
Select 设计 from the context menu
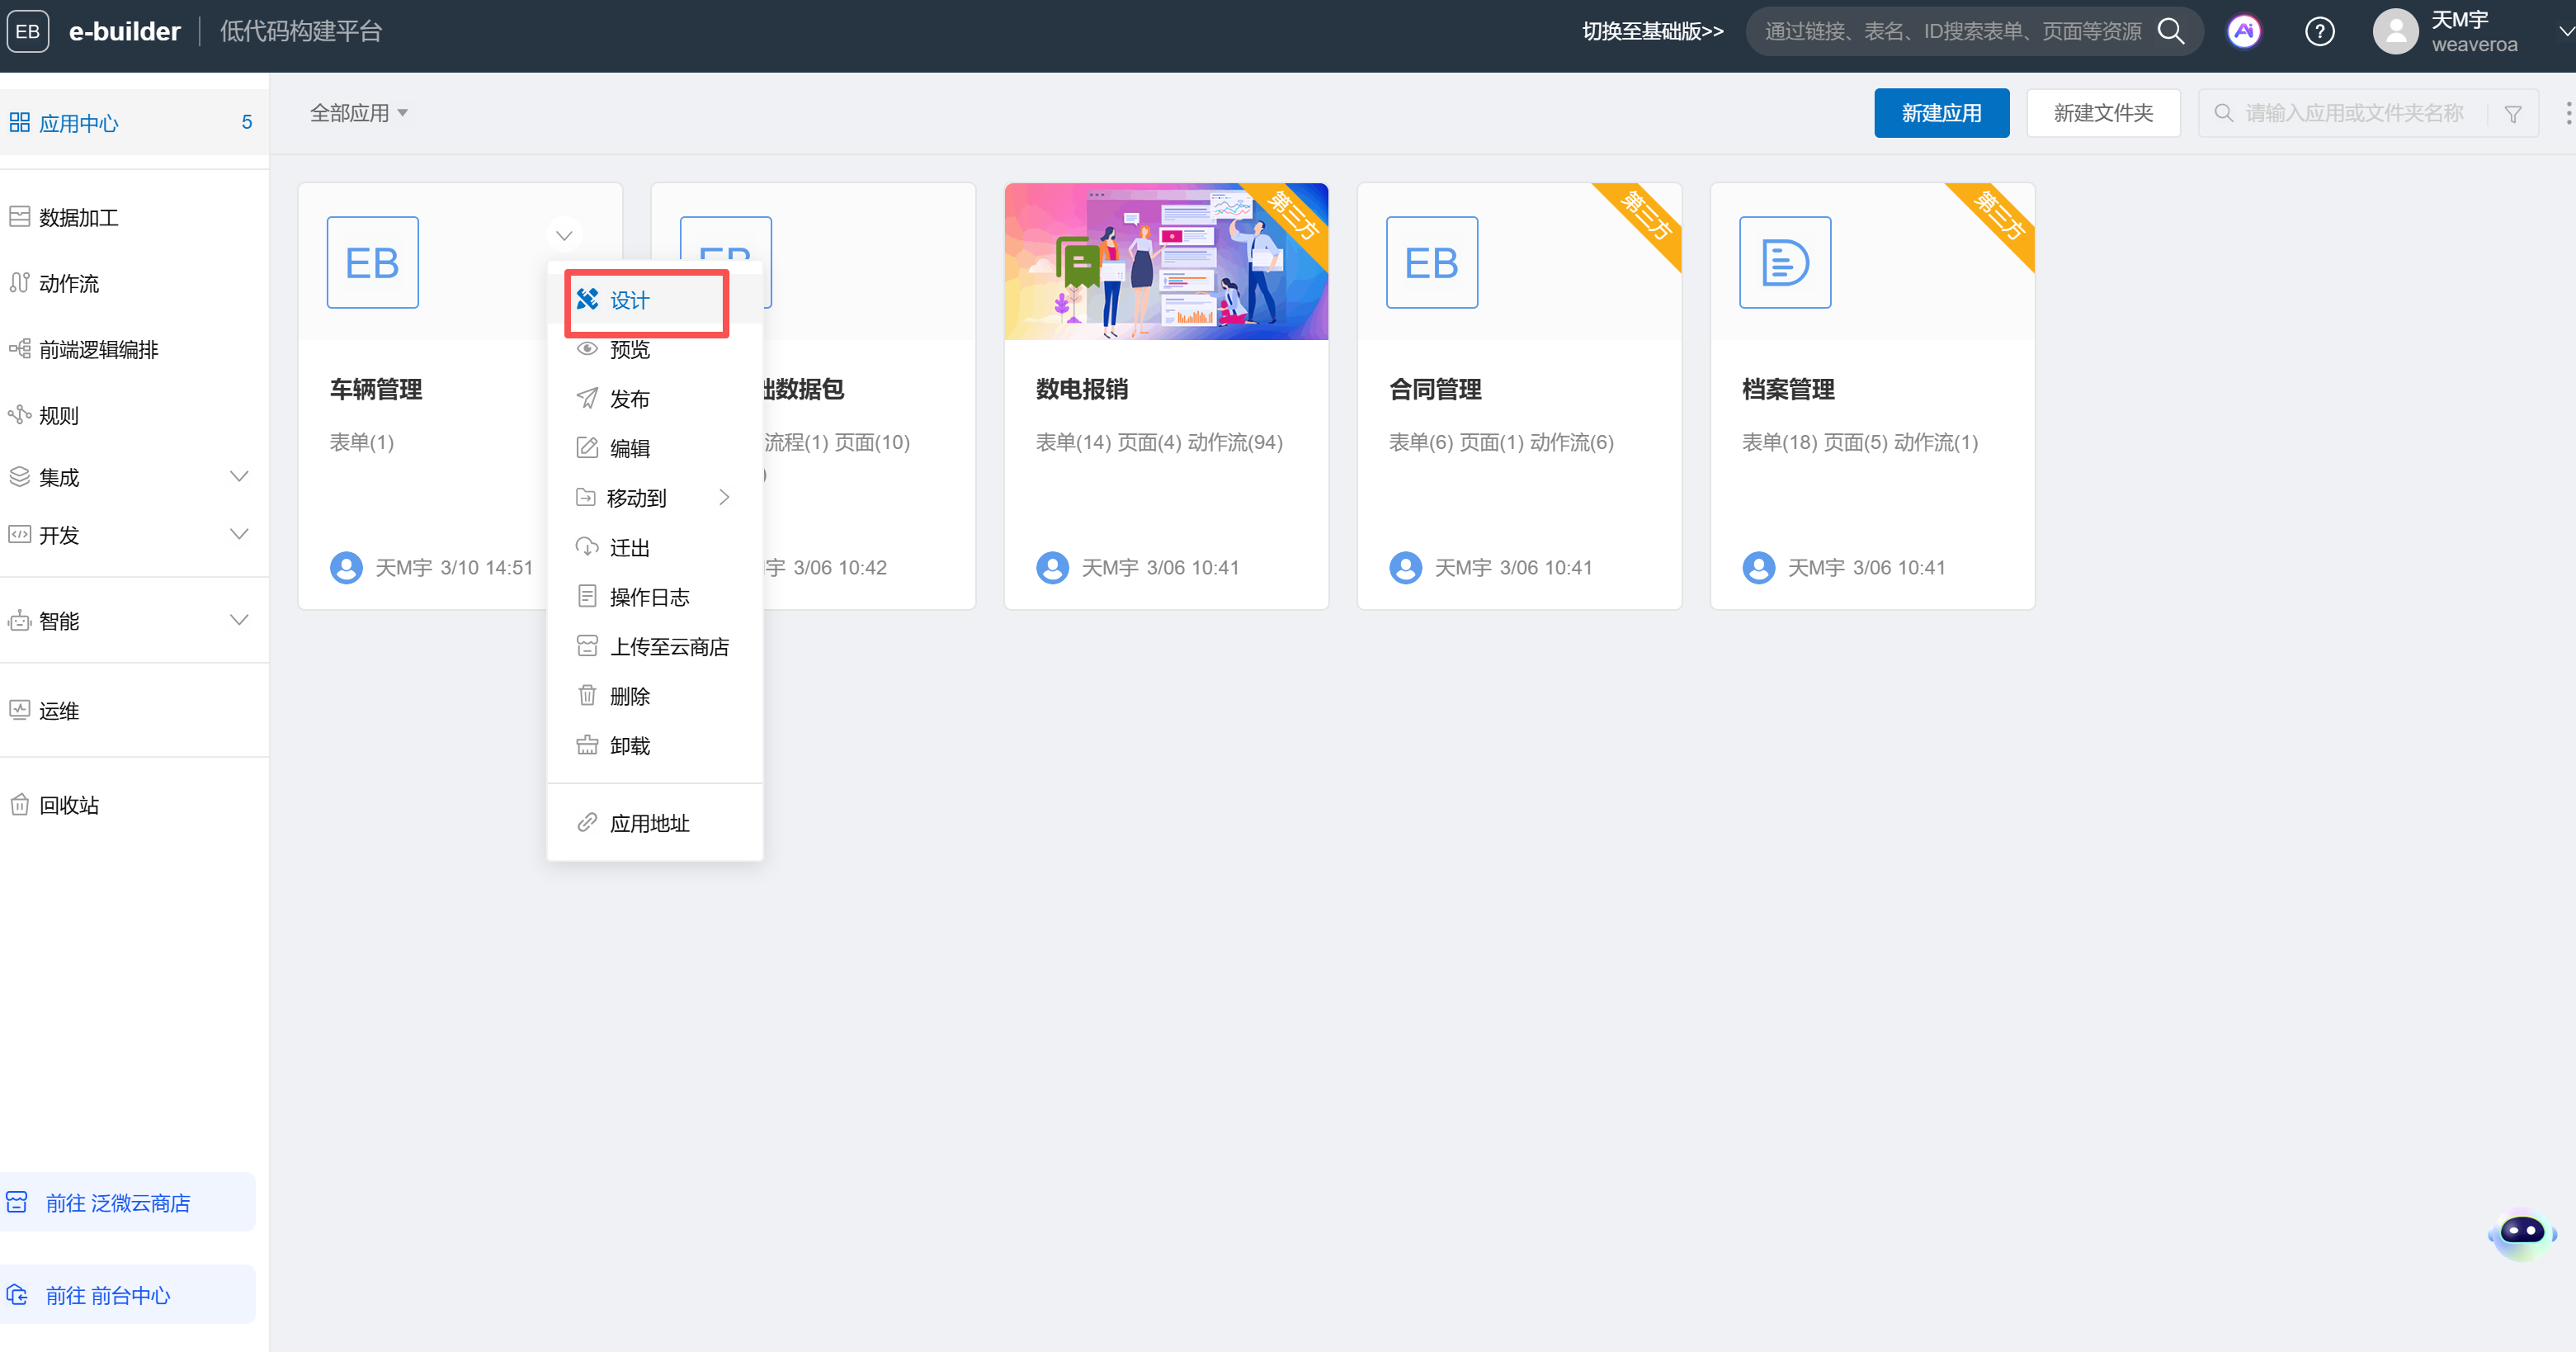630,300
